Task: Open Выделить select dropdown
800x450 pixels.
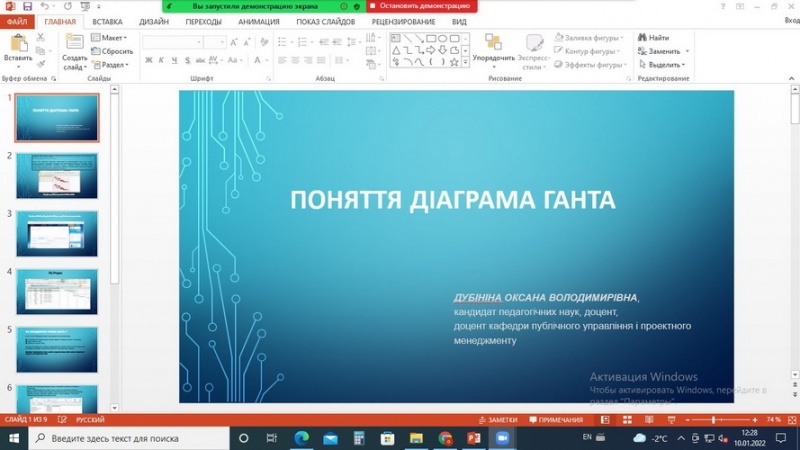Action: click(x=662, y=65)
